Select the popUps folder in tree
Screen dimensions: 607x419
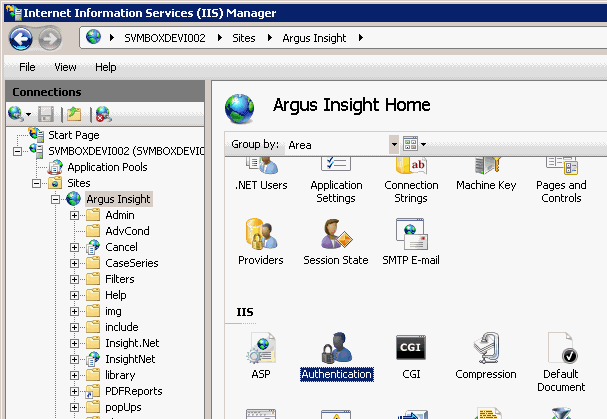[x=123, y=407]
